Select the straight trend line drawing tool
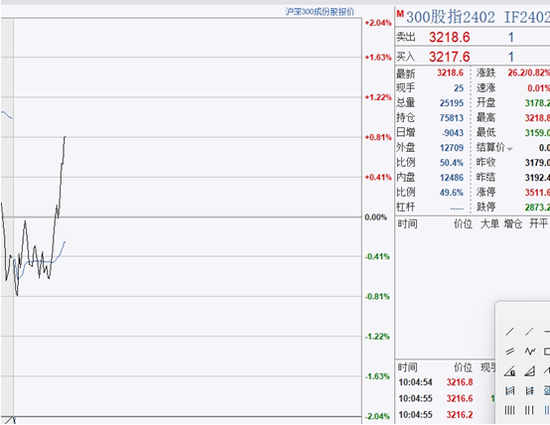 pos(510,331)
